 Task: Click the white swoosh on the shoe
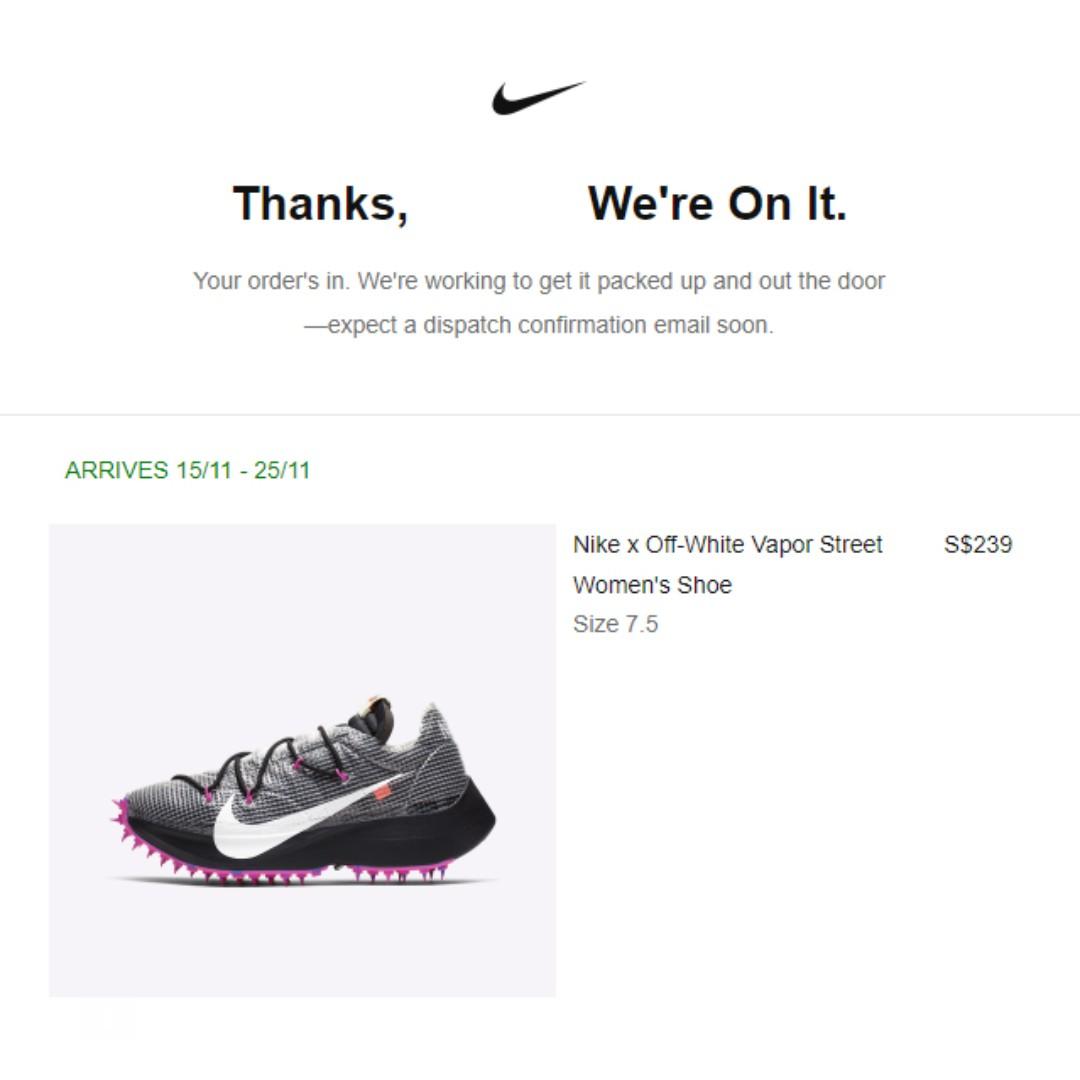click(303, 818)
